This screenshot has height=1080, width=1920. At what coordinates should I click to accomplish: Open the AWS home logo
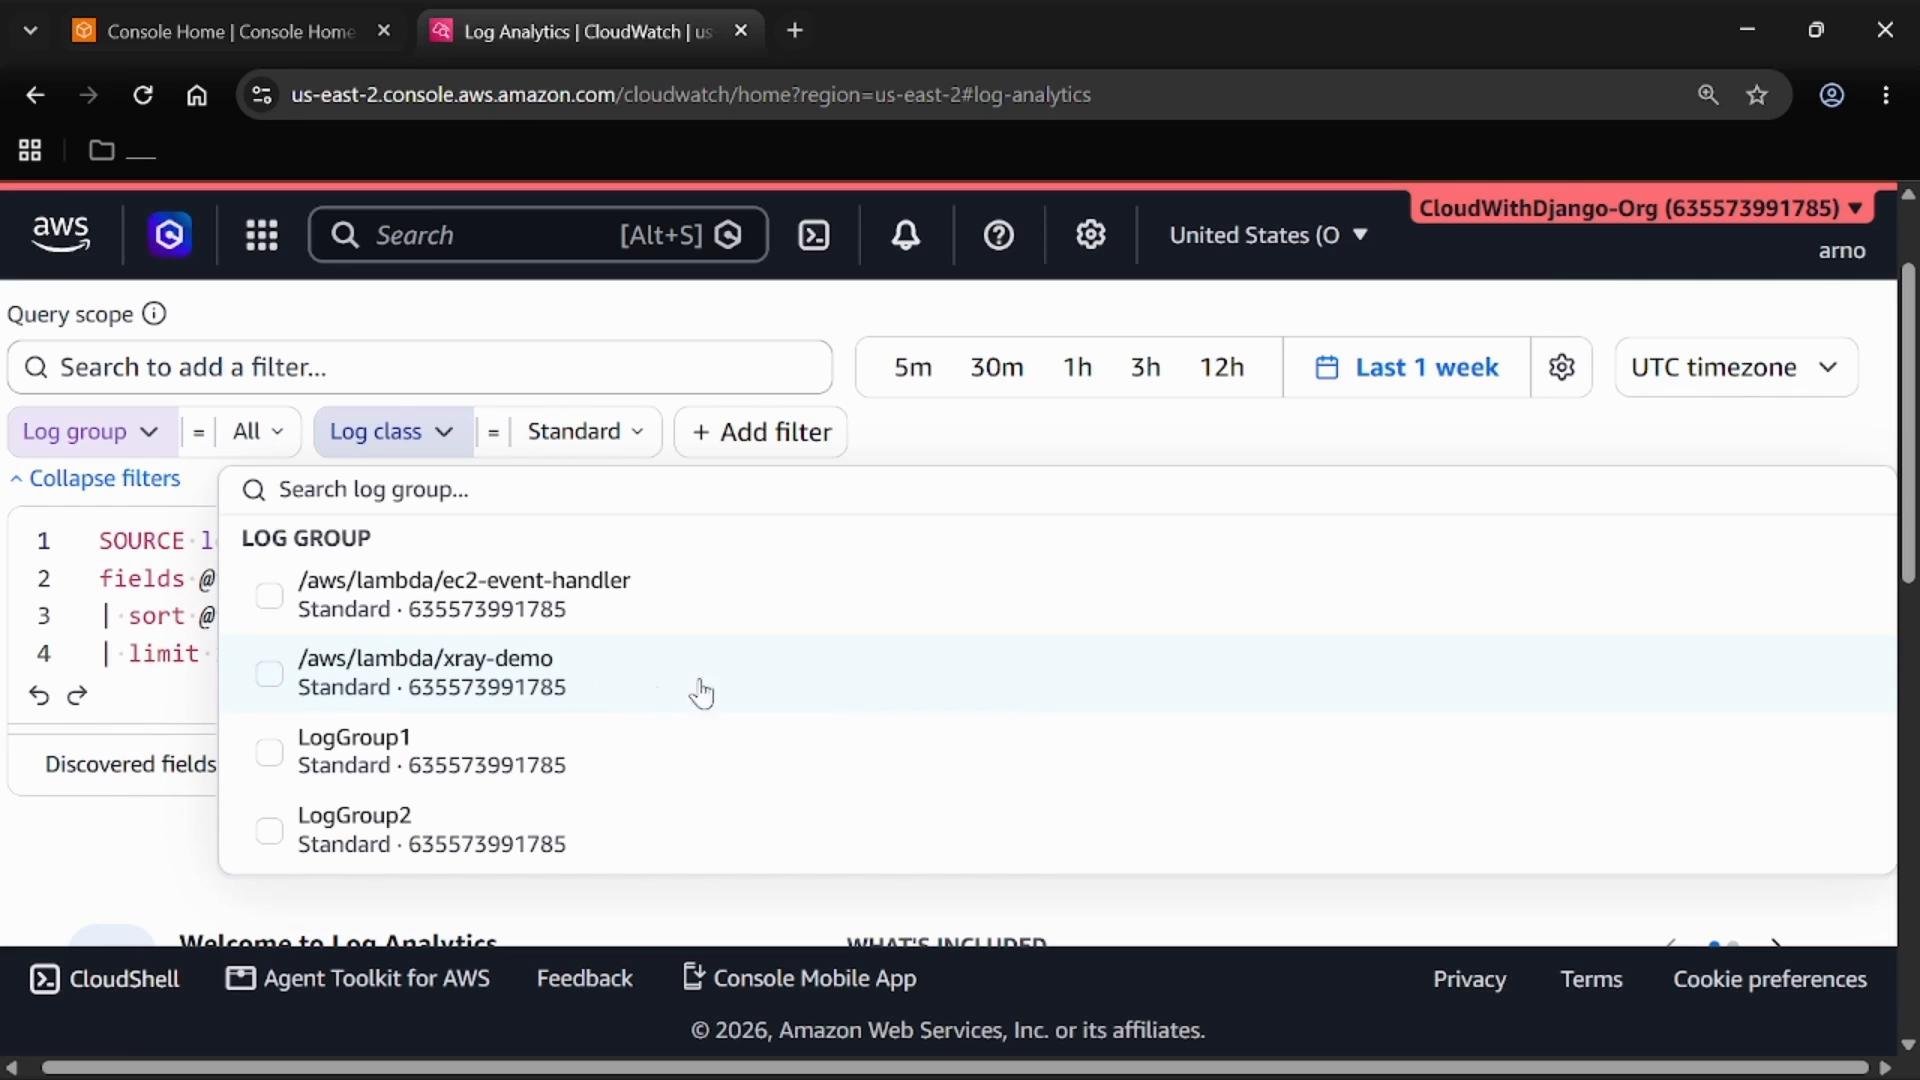pyautogui.click(x=61, y=234)
